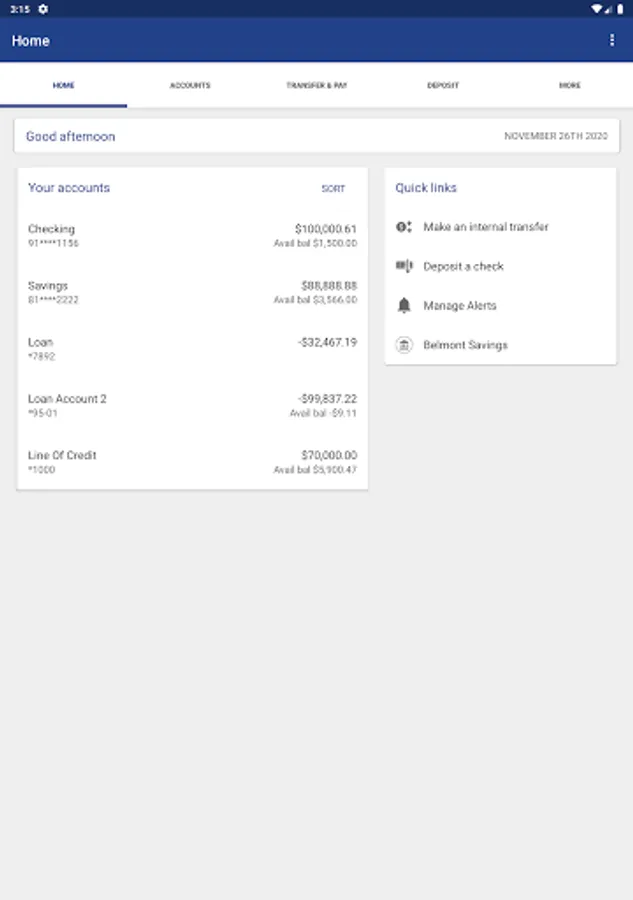The image size is (633, 900).
Task: Click the Manage Alerts bell icon
Action: click(404, 305)
